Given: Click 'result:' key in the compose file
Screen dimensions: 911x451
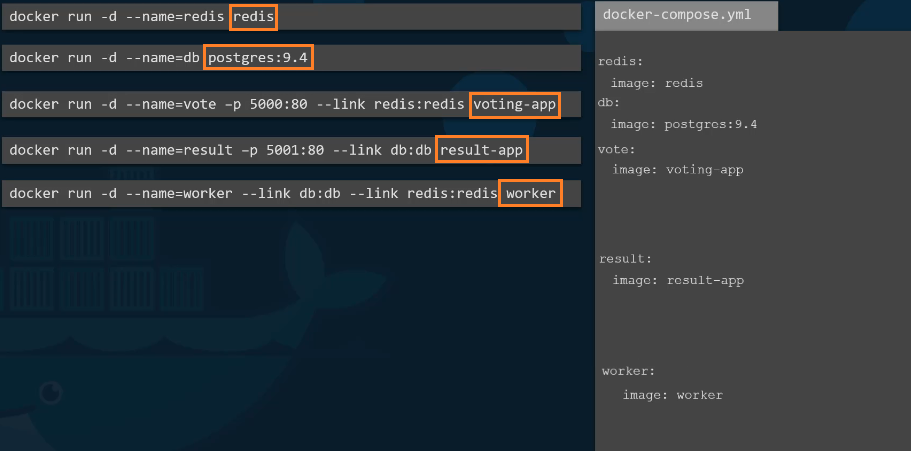Looking at the screenshot, I should 626,259.
